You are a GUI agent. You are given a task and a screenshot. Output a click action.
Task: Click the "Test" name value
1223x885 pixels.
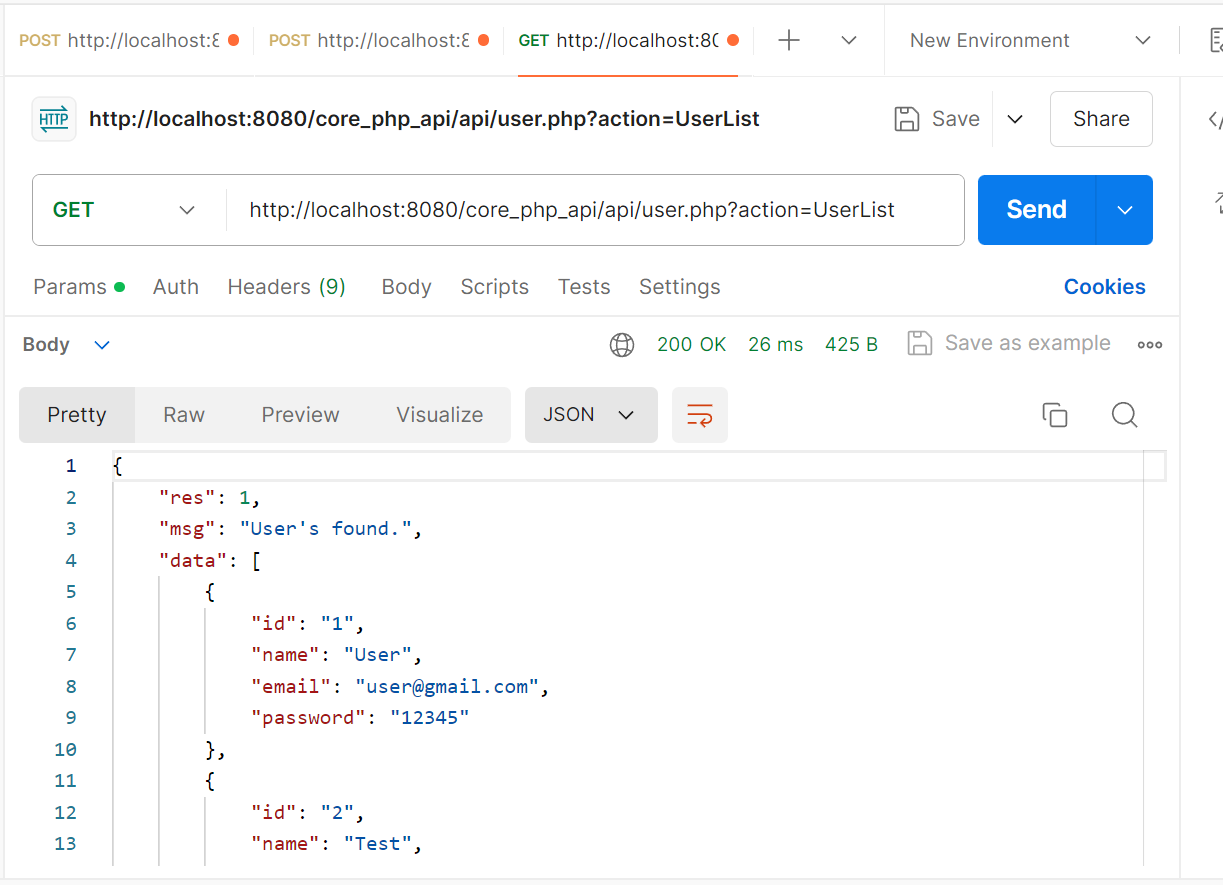378,844
